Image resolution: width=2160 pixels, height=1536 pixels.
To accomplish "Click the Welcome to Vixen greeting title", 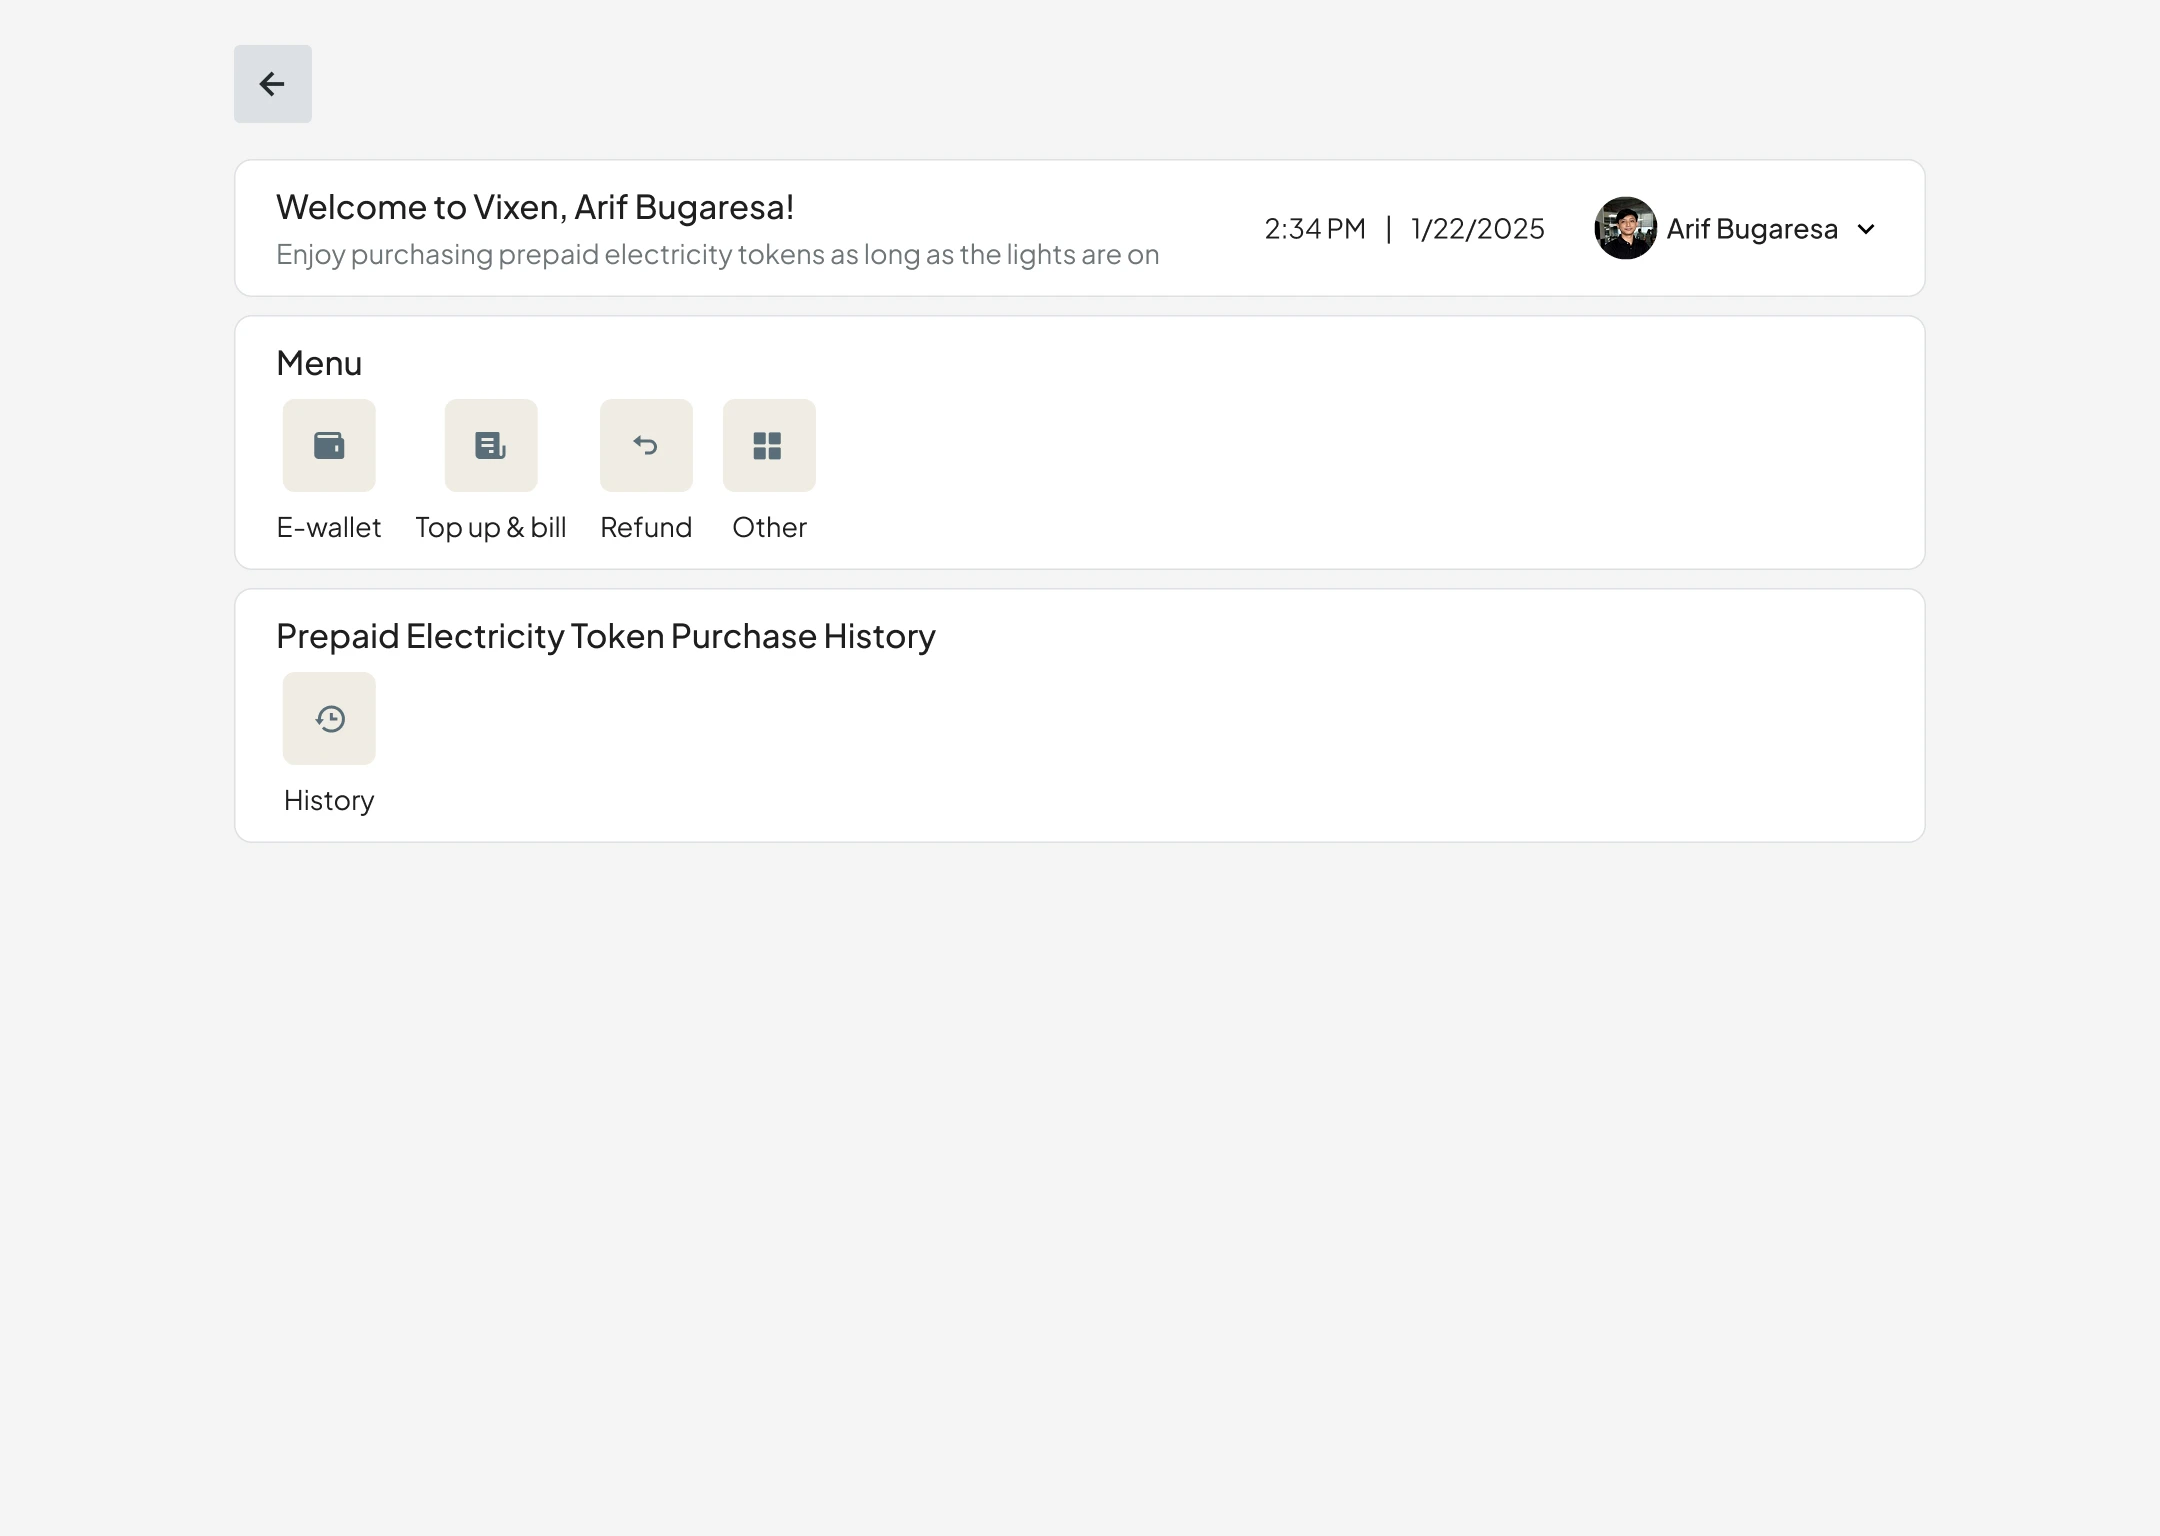I will 535,207.
